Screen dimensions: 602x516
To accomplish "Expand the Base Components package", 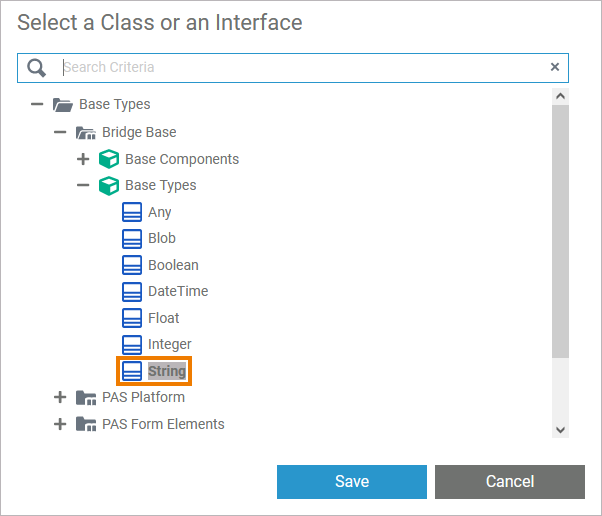I will coord(83,159).
